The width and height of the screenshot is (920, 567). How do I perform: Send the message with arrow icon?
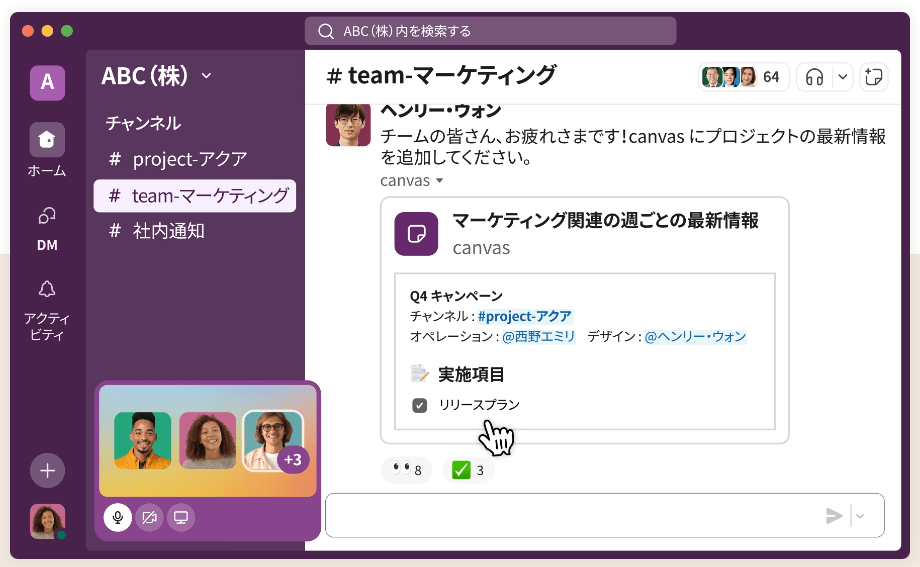pyautogui.click(x=834, y=516)
